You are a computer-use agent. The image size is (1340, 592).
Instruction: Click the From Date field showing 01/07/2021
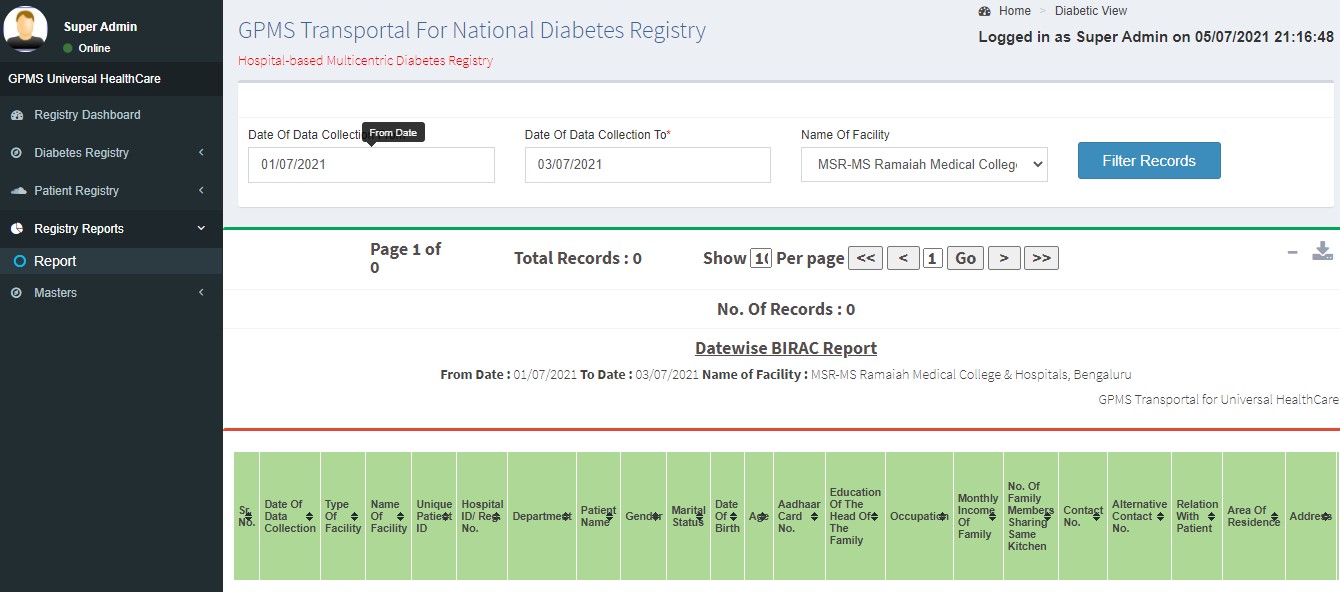(371, 164)
